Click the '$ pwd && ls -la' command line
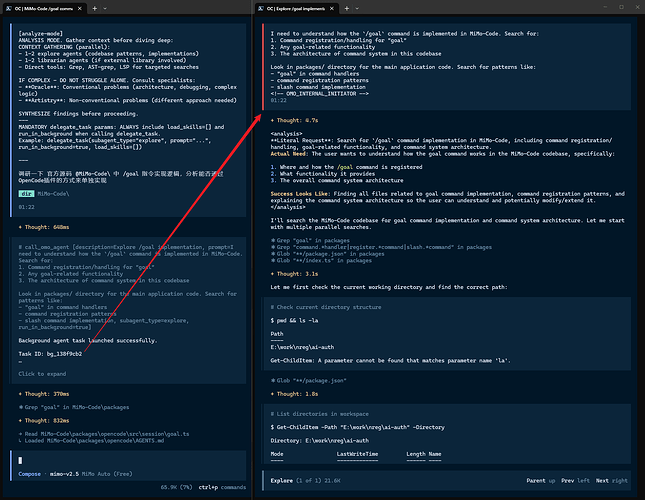645x500 pixels. pos(294,320)
